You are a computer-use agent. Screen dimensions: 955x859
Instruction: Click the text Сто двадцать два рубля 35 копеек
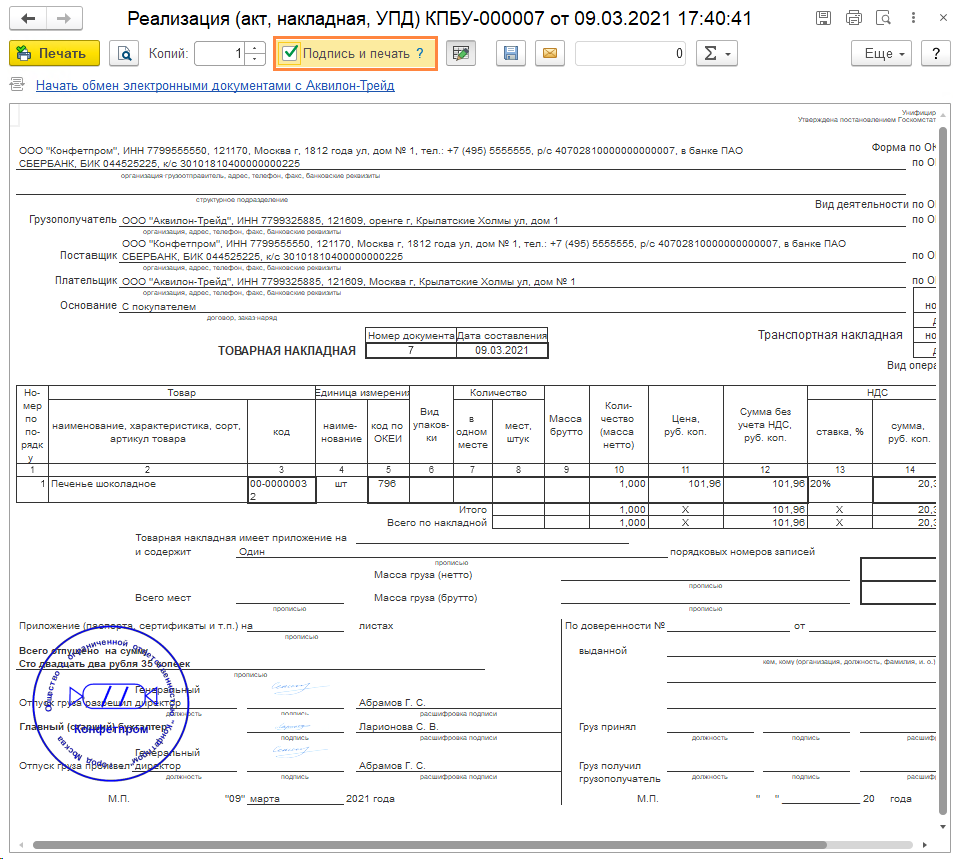tap(104, 664)
